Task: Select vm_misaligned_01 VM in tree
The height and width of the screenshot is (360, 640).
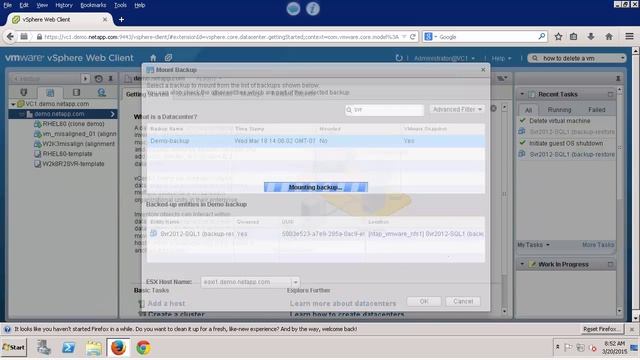Action: (76, 133)
